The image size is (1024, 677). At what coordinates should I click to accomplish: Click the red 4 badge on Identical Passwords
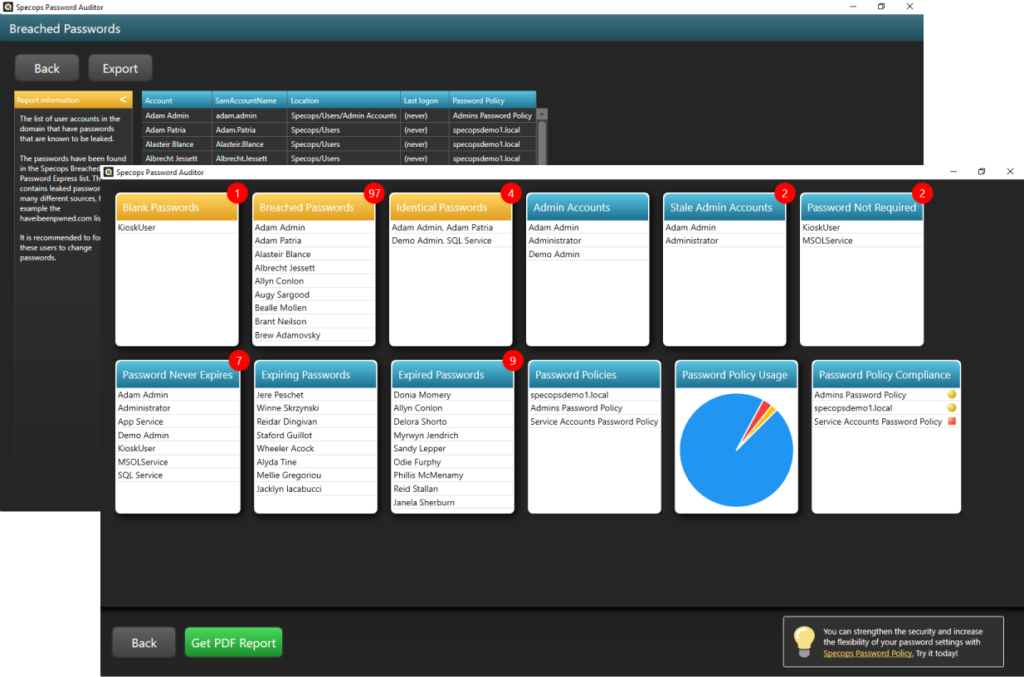[511, 193]
